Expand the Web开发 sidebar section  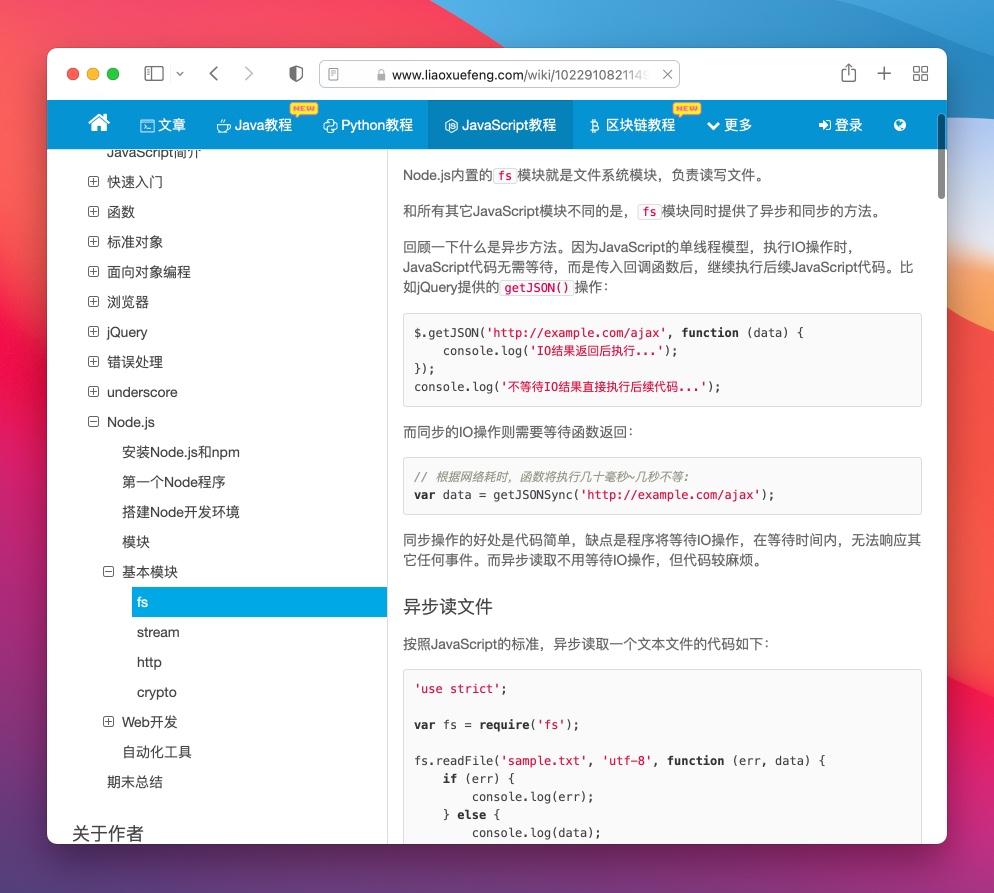108,721
